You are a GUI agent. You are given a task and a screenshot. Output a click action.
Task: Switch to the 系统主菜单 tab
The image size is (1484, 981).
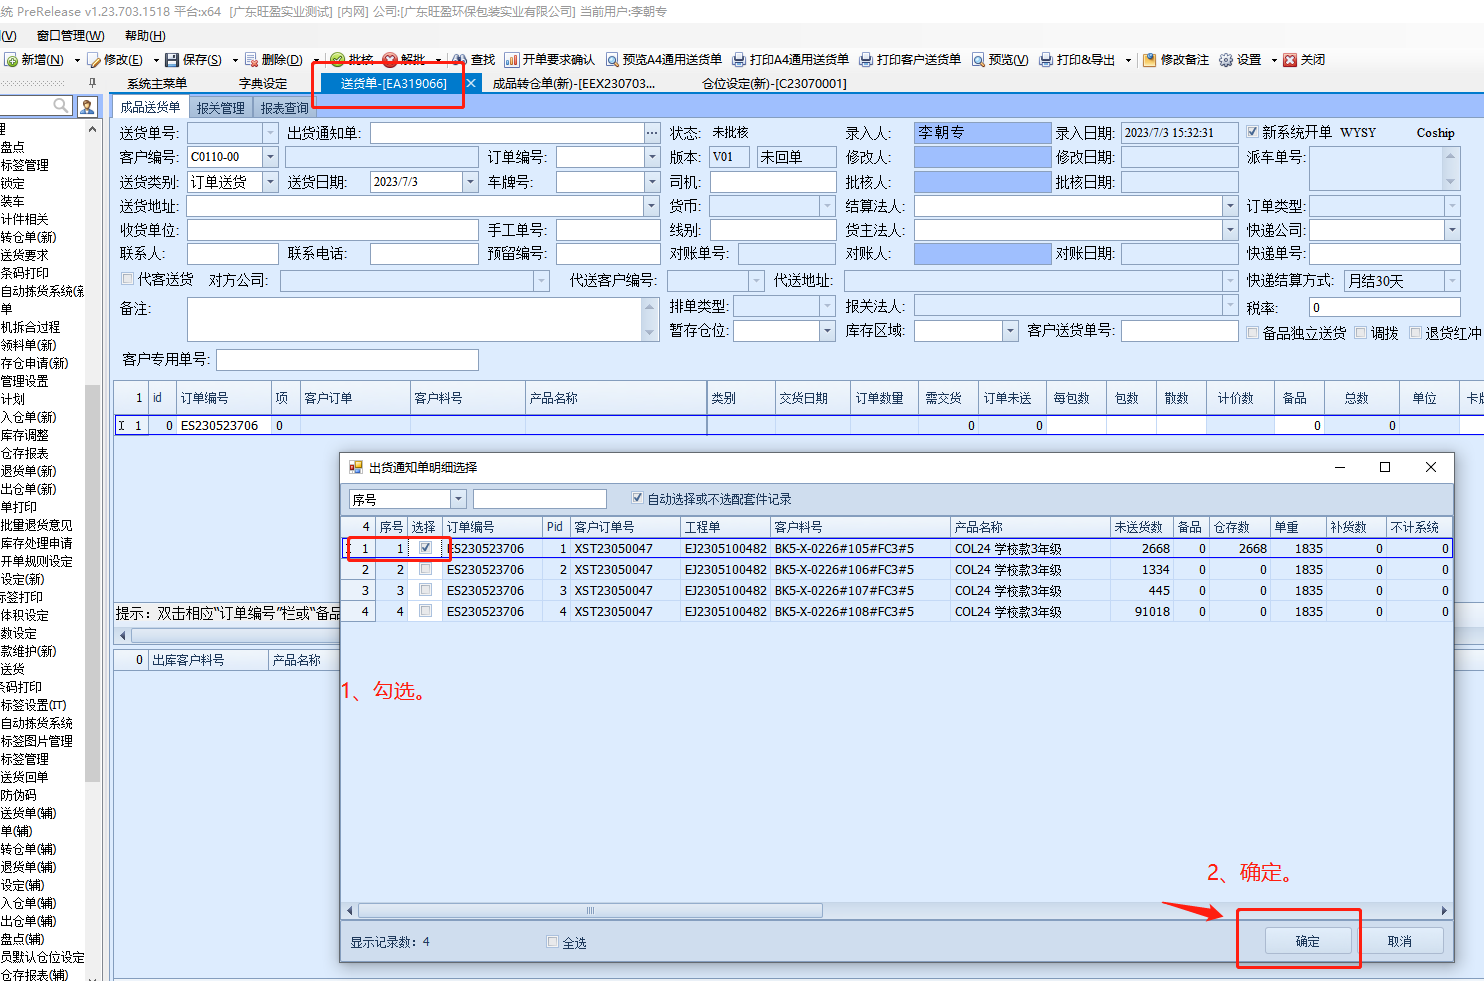pyautogui.click(x=157, y=84)
